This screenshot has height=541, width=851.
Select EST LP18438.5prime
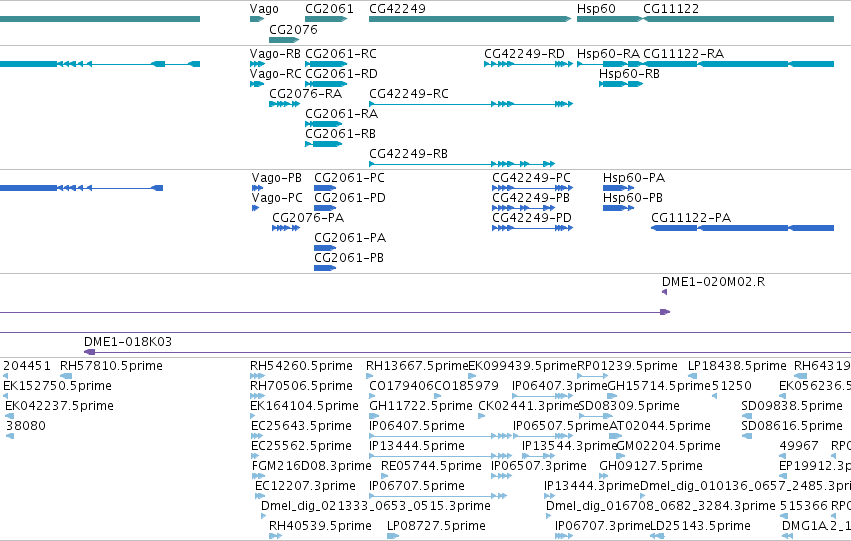point(737,366)
